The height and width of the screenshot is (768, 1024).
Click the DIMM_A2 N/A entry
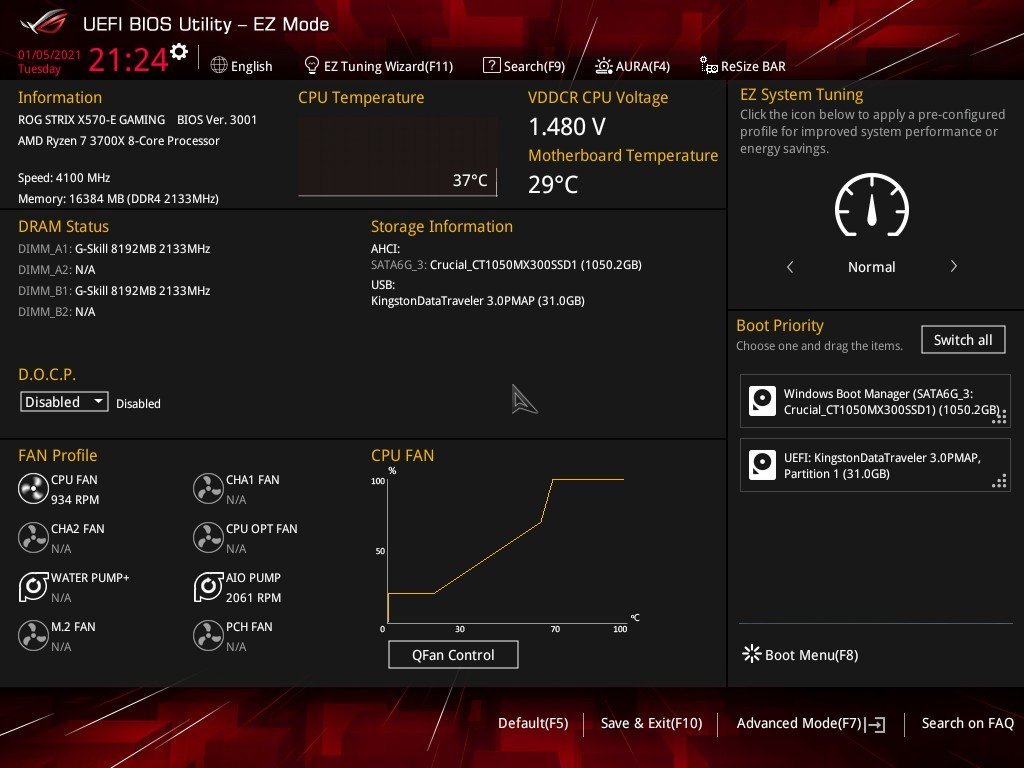coord(57,270)
